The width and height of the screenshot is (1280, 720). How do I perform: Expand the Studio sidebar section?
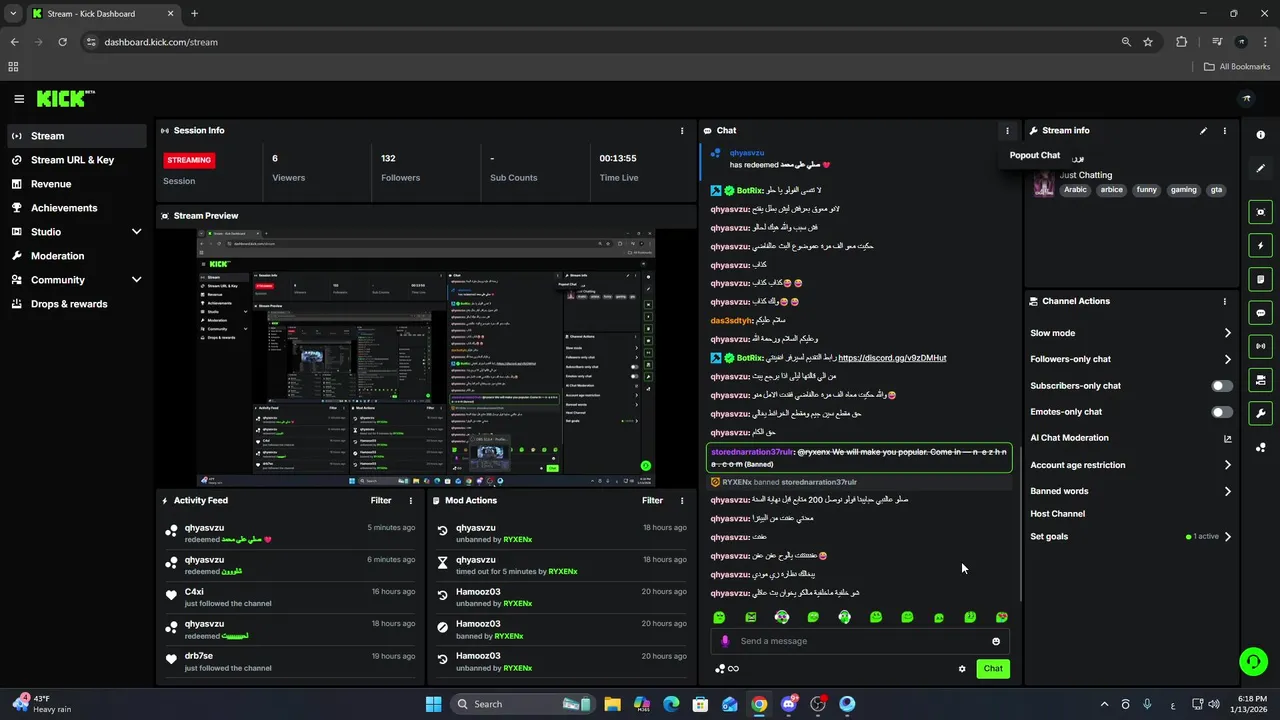pyautogui.click(x=137, y=232)
